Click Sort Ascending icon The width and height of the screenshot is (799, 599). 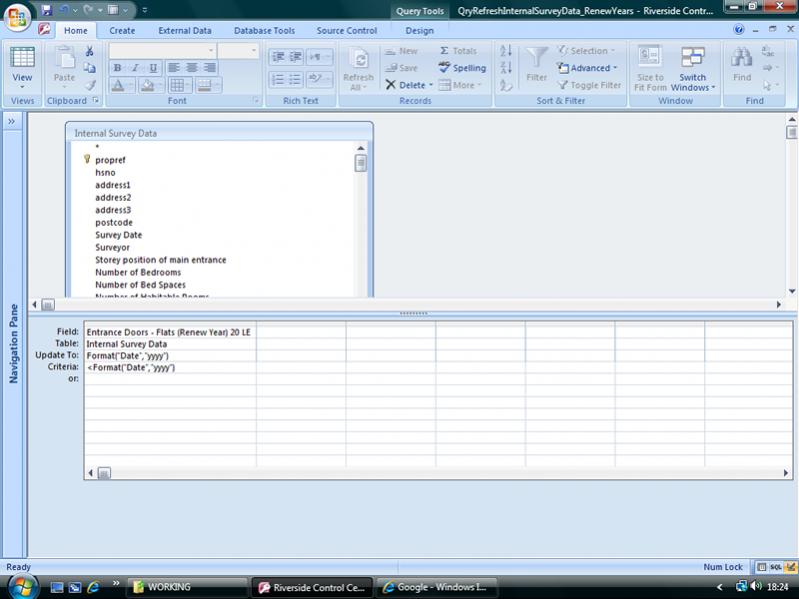pos(506,51)
